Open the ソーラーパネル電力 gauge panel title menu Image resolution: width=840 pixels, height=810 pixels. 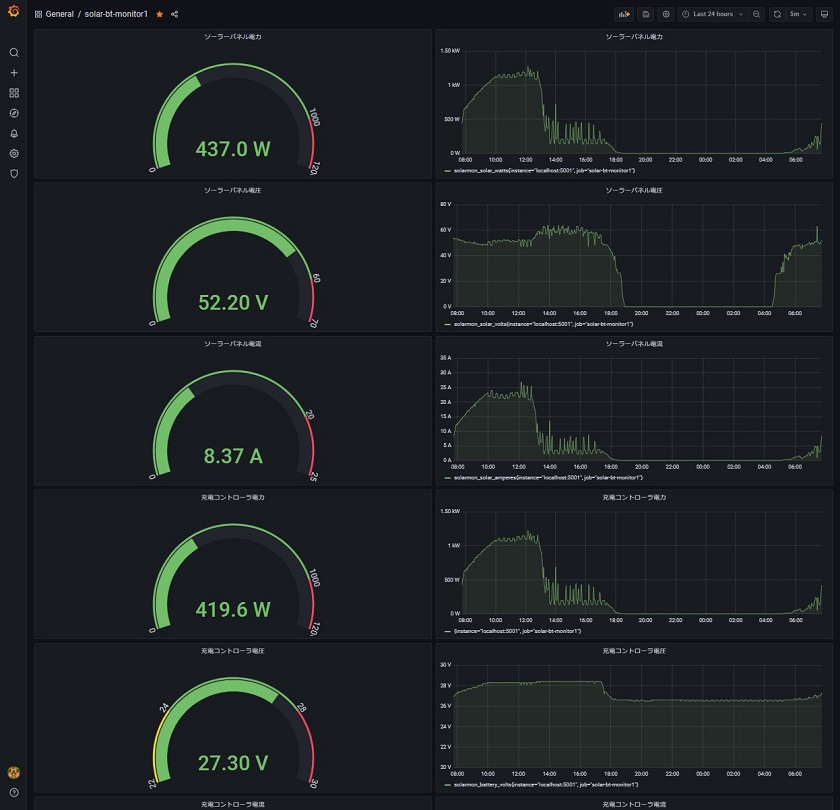tap(232, 36)
